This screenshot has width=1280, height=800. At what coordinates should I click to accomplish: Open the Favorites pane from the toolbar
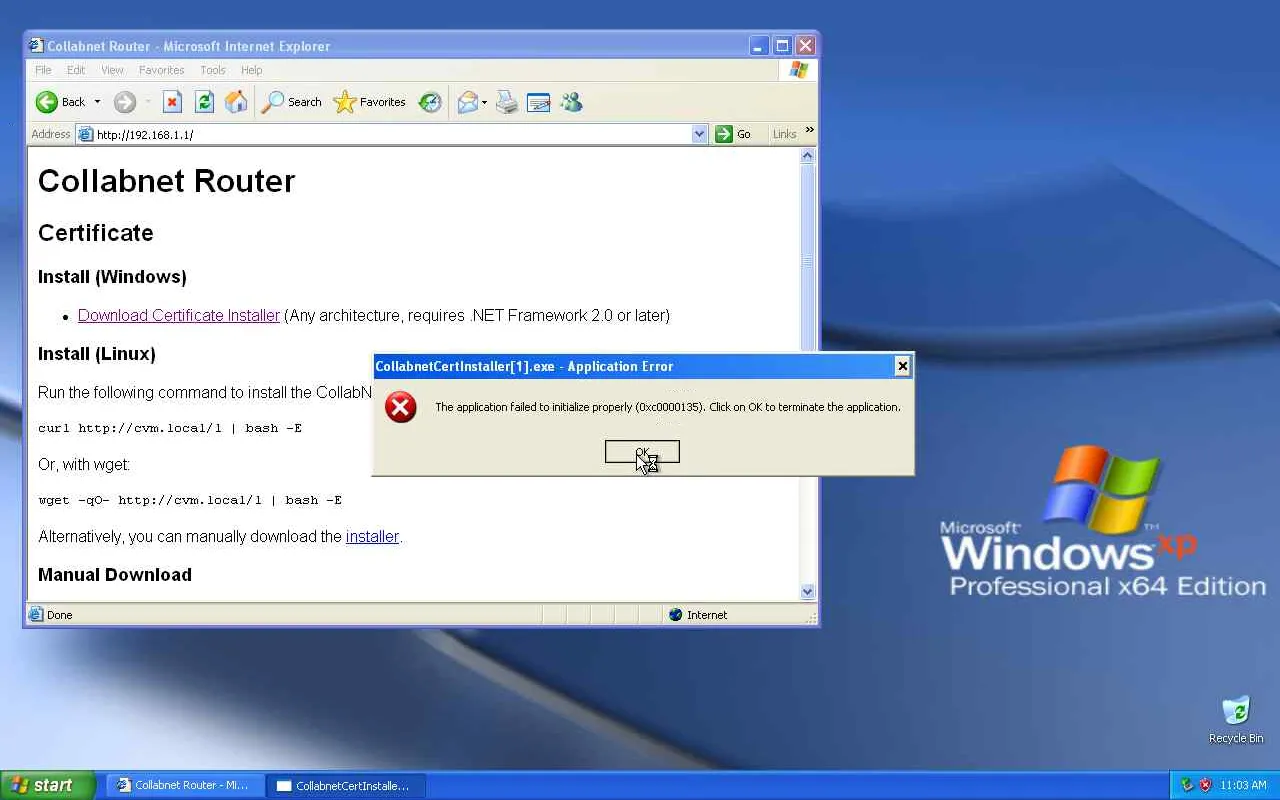coord(369,102)
